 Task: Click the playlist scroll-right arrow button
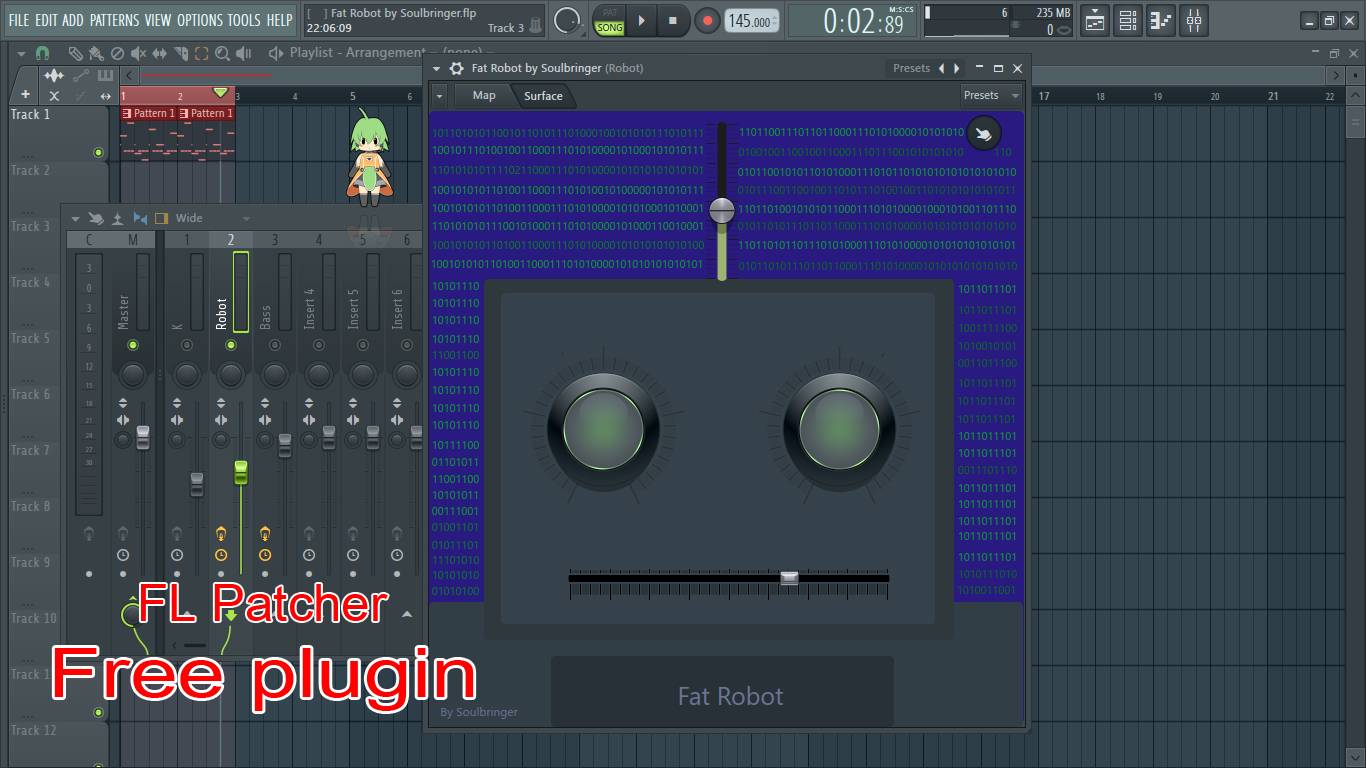[1337, 75]
